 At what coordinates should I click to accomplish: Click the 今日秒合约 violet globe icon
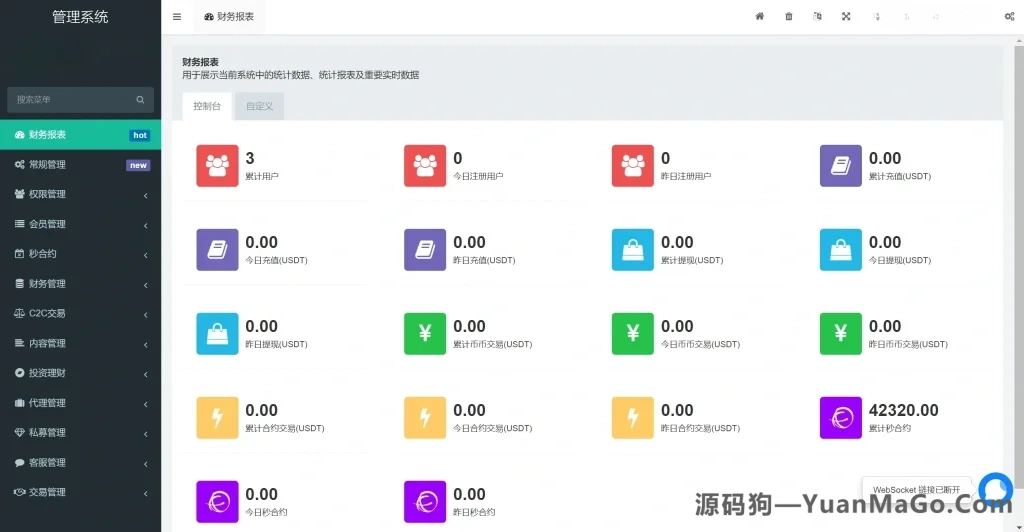tap(217, 502)
